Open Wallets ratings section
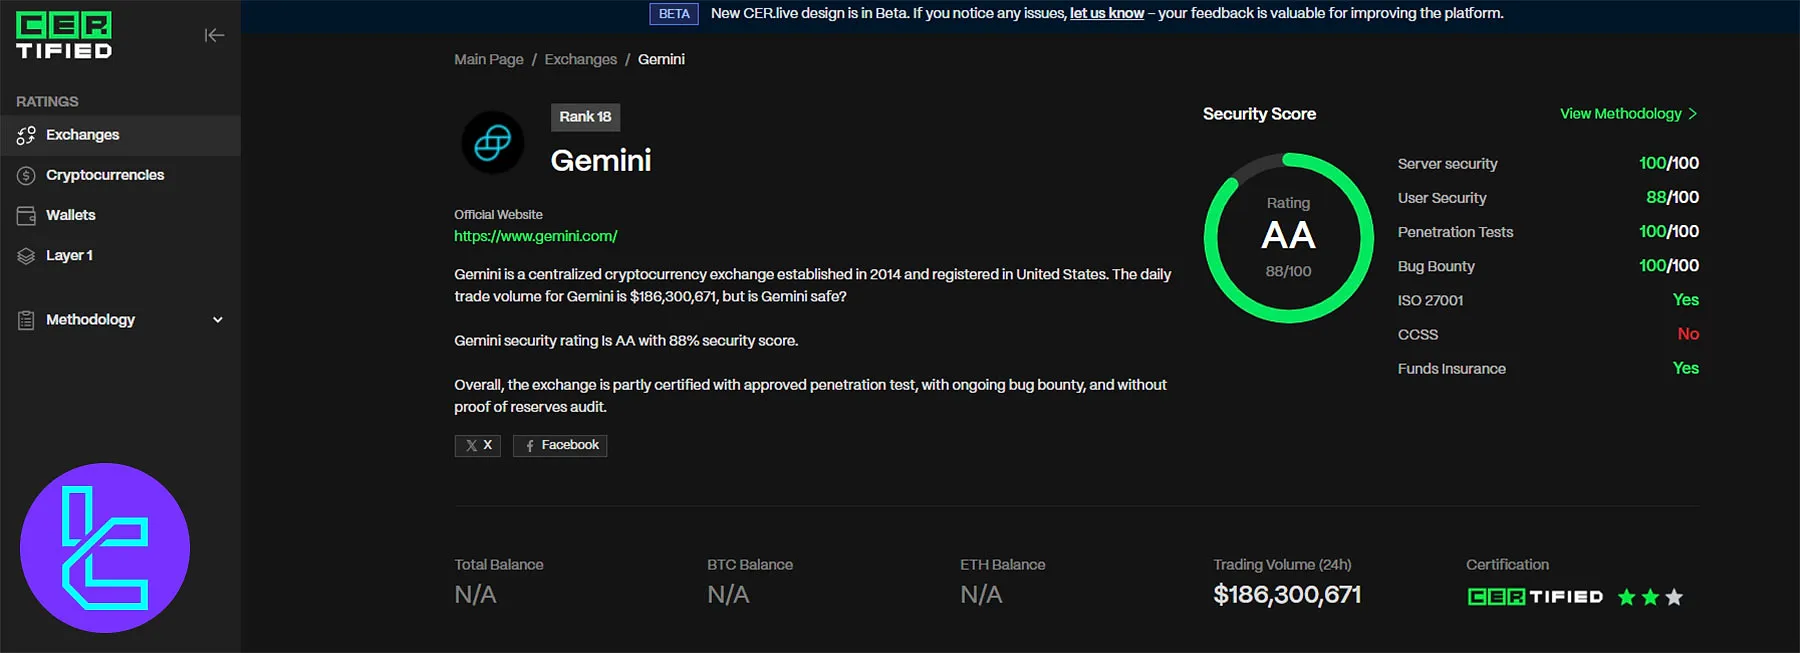 (x=120, y=215)
